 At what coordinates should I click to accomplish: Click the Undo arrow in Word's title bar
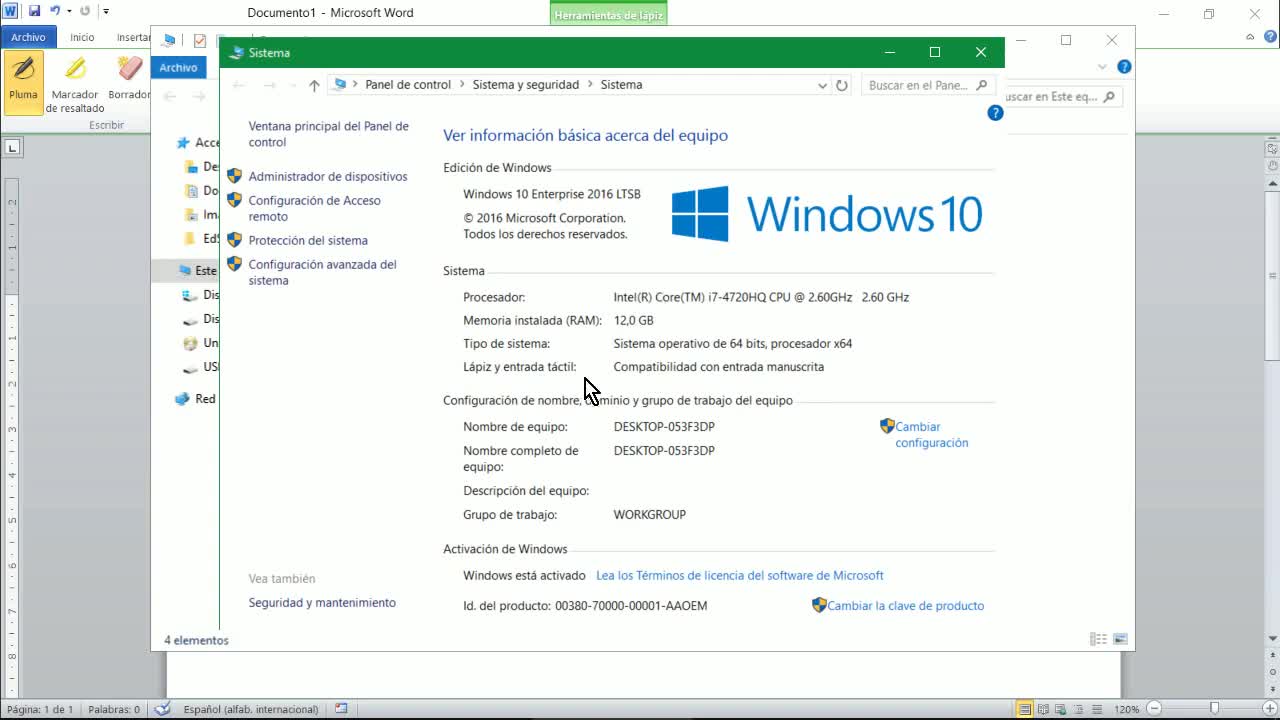(55, 12)
